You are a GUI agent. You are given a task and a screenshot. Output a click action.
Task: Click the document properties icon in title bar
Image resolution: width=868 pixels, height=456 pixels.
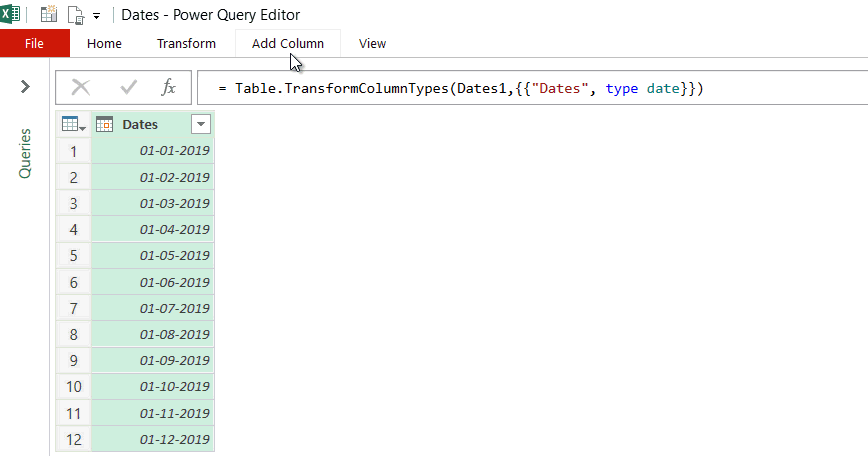click(75, 15)
